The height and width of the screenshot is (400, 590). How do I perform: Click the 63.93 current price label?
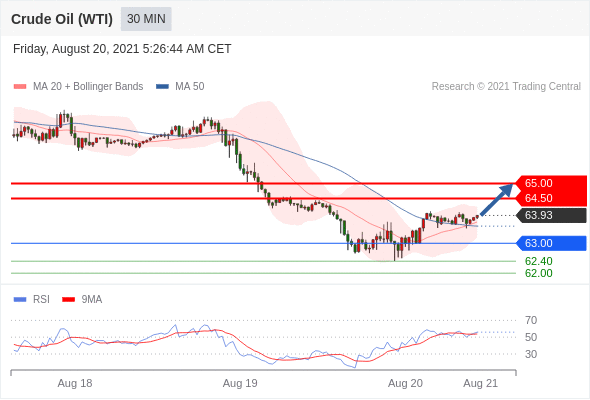click(551, 215)
